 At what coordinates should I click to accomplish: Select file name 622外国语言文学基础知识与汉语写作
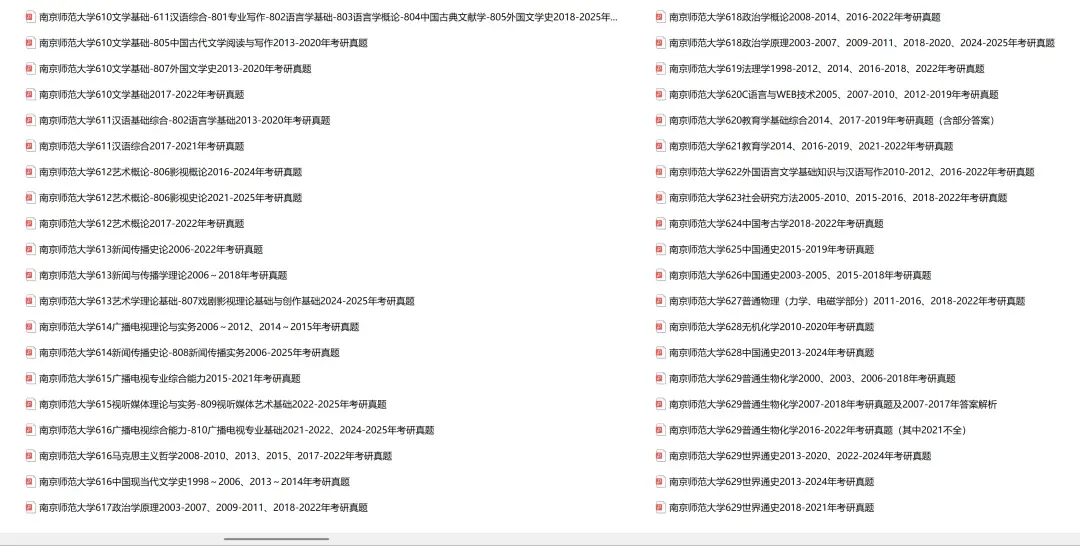pos(851,172)
